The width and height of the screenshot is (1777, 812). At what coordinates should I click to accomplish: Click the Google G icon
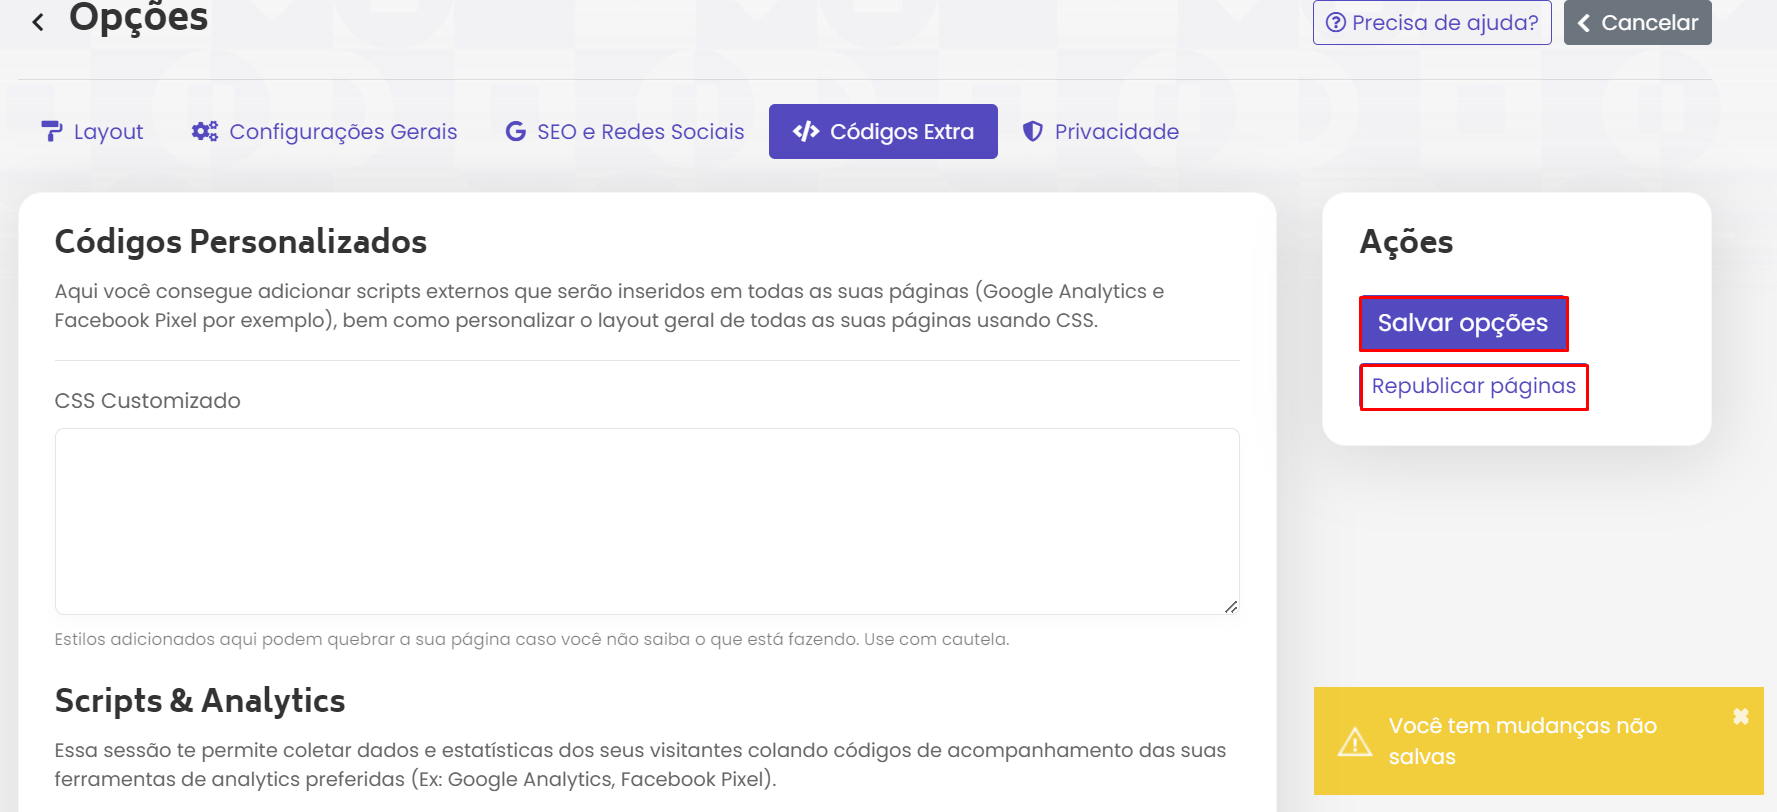516,131
